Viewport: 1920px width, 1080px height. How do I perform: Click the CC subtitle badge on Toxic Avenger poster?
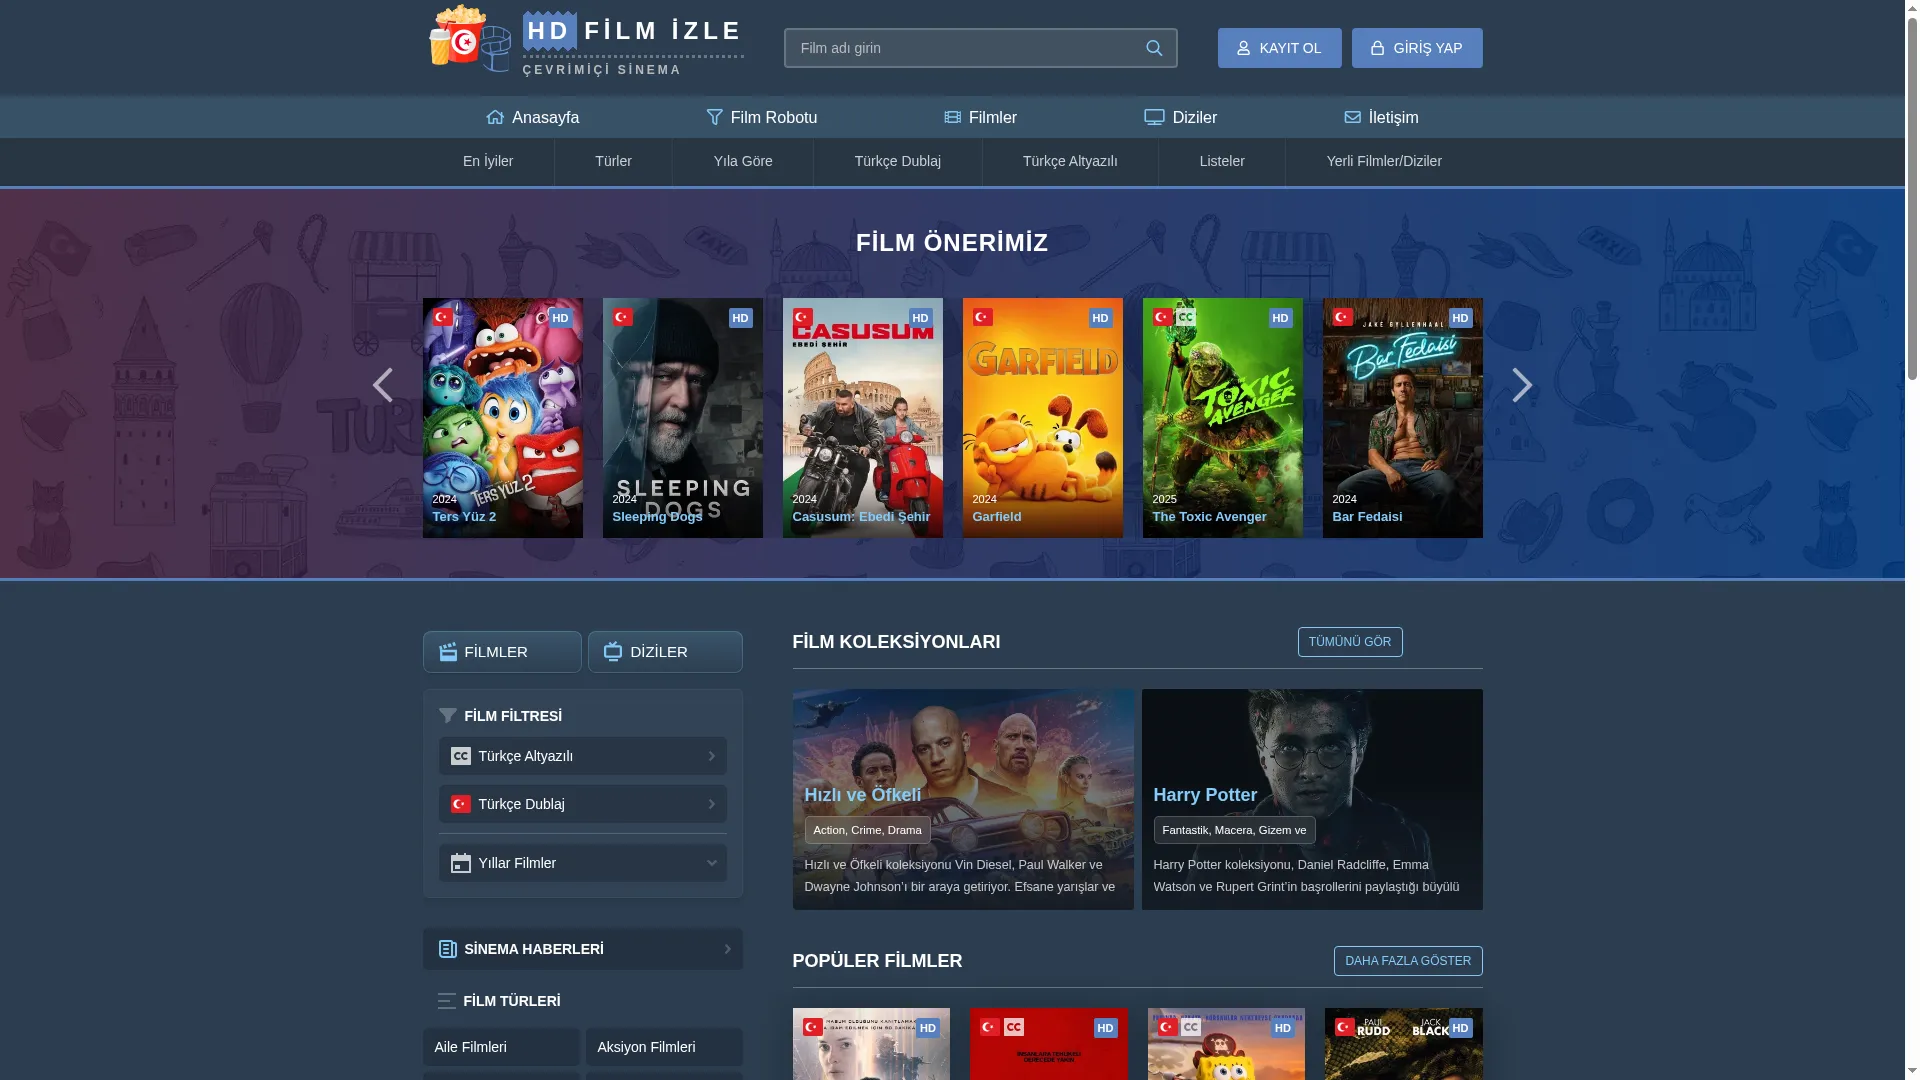[x=1186, y=317]
